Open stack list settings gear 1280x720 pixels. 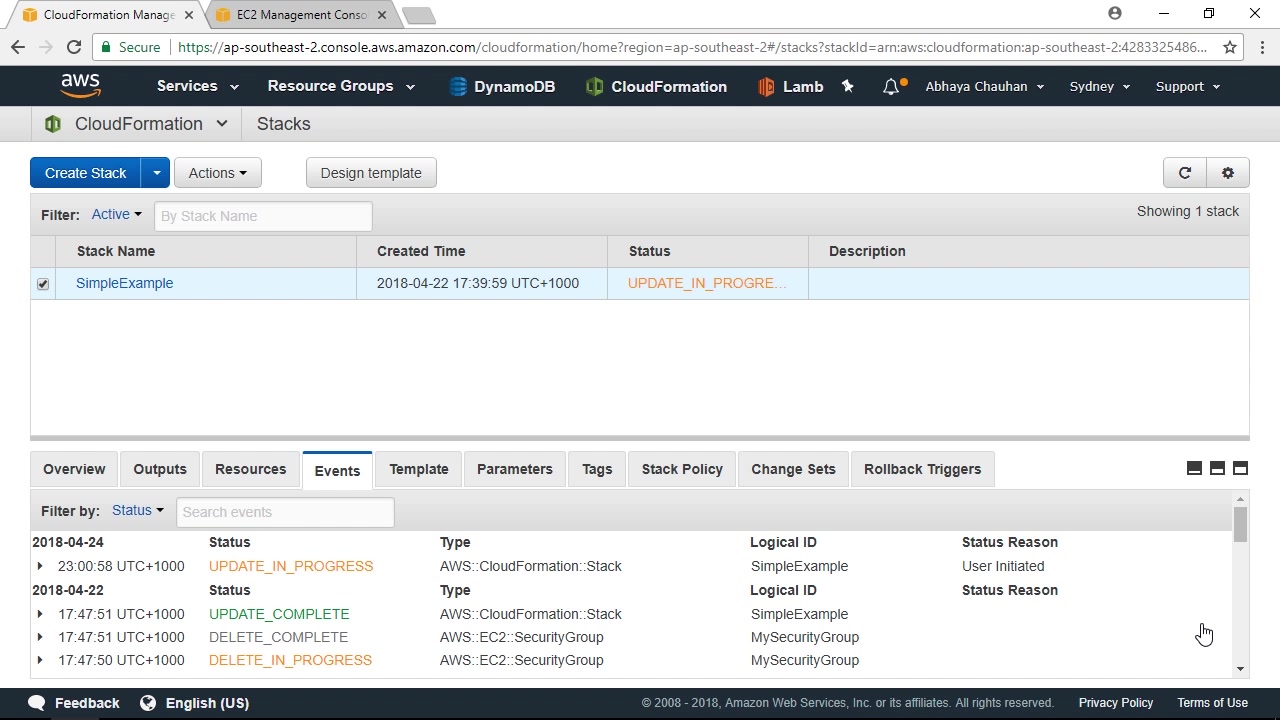[1228, 173]
